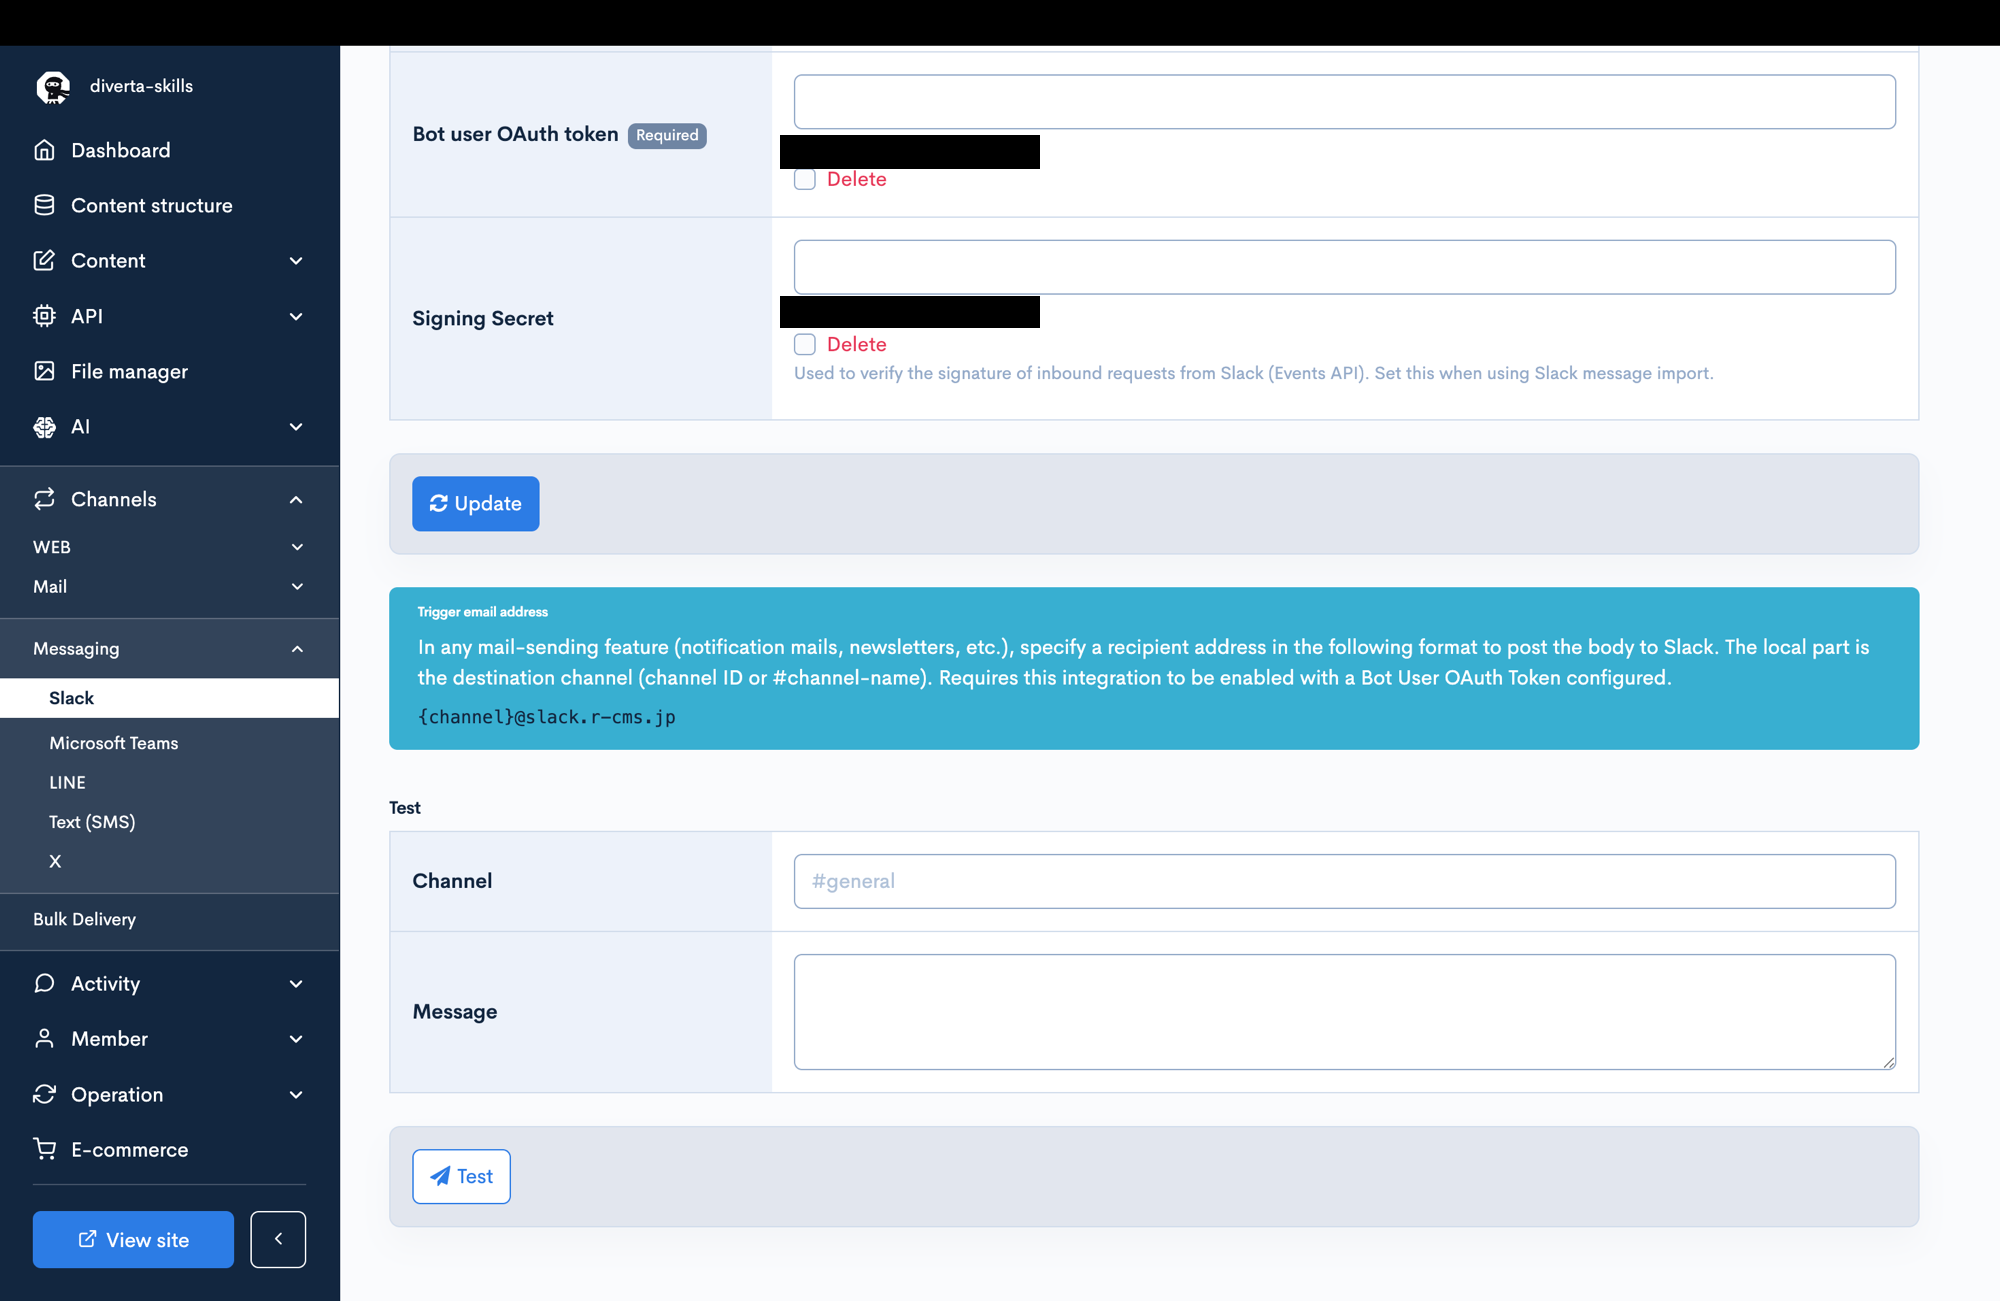Expand the Content menu chevron

[296, 261]
